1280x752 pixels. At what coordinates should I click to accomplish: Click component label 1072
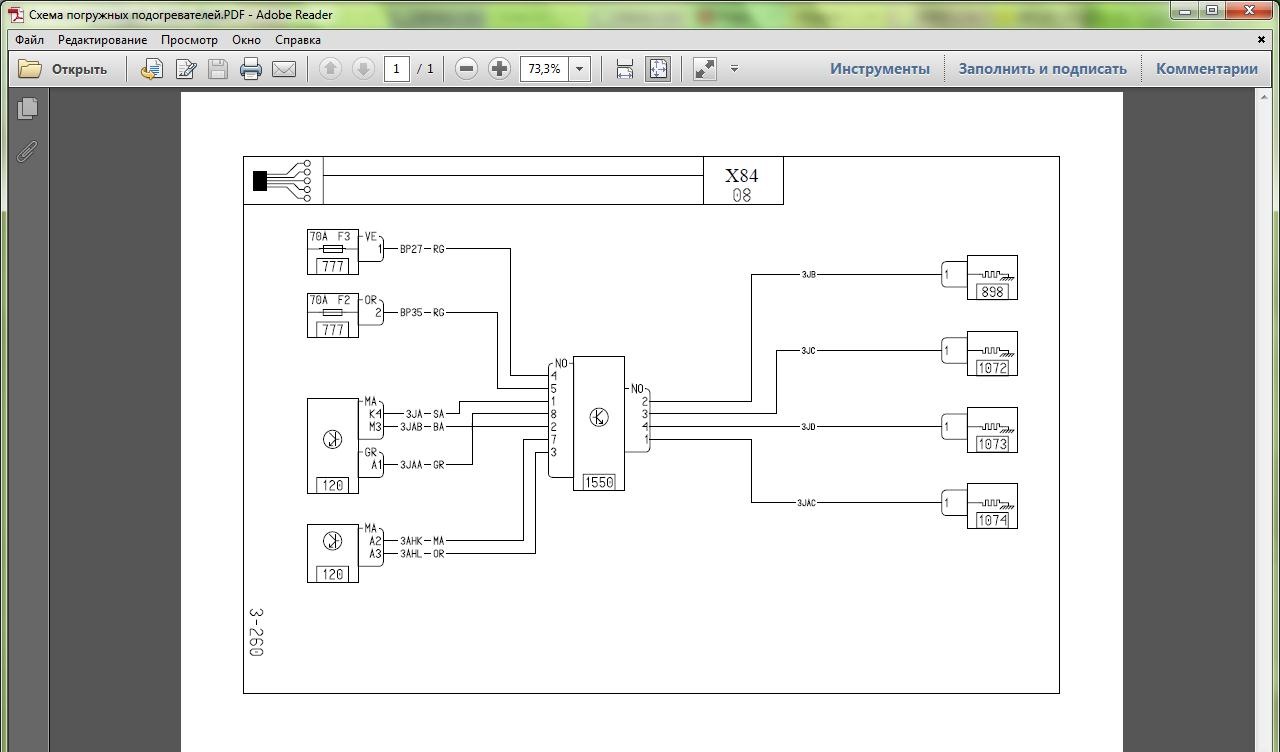click(x=992, y=368)
